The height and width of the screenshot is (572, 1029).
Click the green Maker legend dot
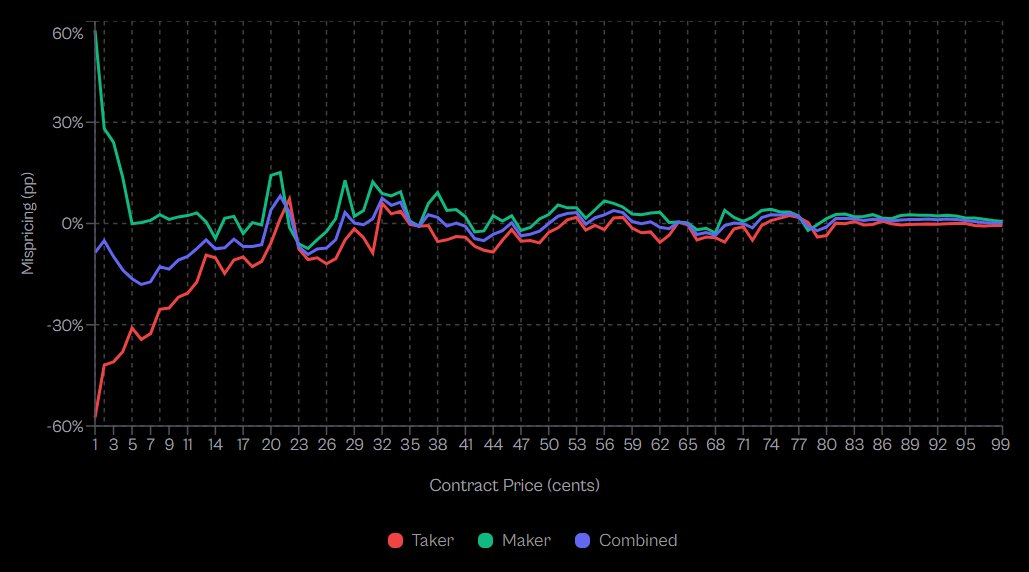tap(487, 541)
